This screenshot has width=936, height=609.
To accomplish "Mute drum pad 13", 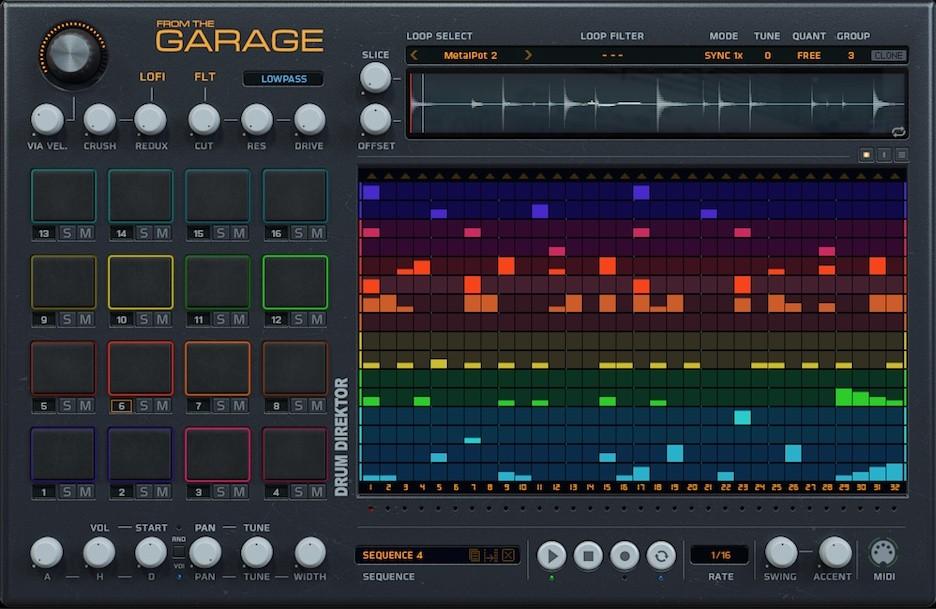I will click(x=86, y=234).
